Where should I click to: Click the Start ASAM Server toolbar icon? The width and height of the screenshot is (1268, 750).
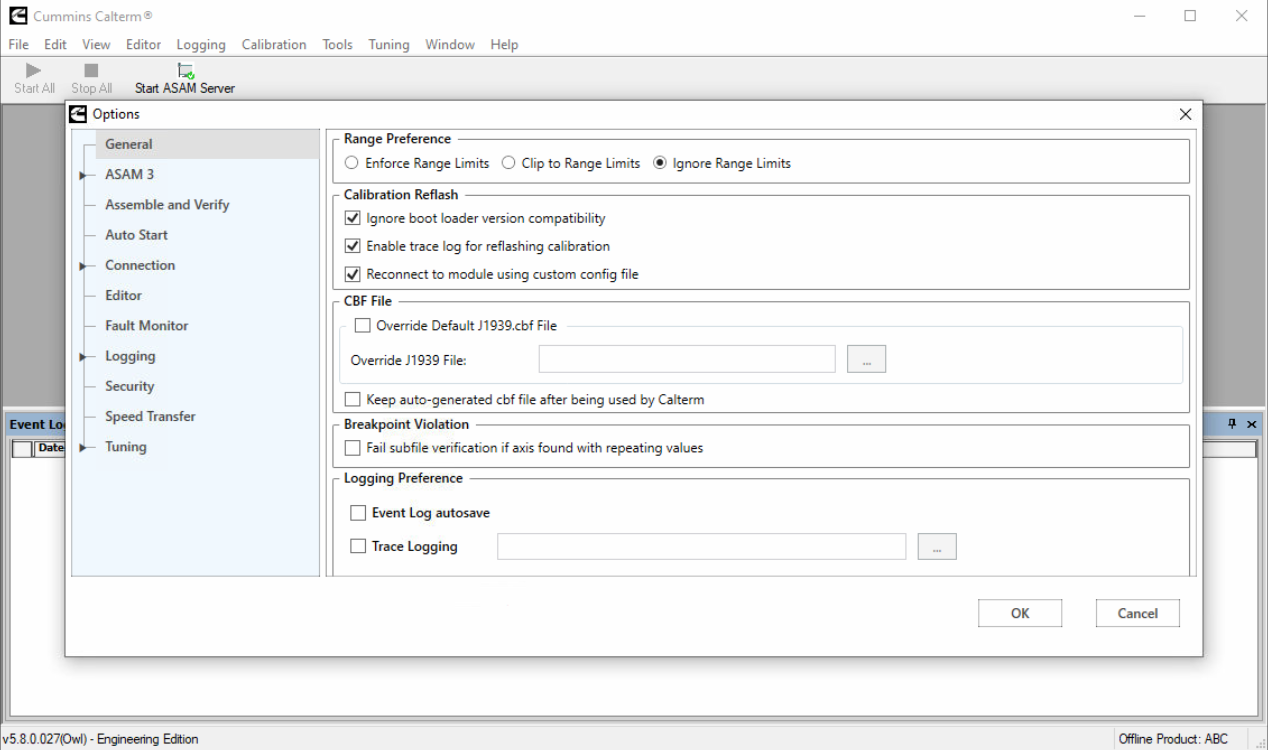coord(185,71)
